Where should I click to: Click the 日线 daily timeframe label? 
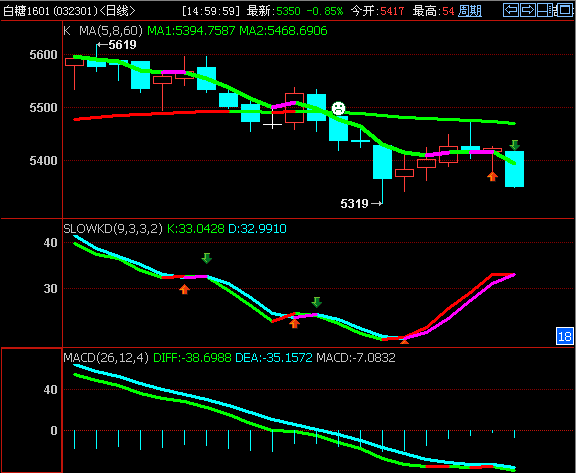pos(117,11)
